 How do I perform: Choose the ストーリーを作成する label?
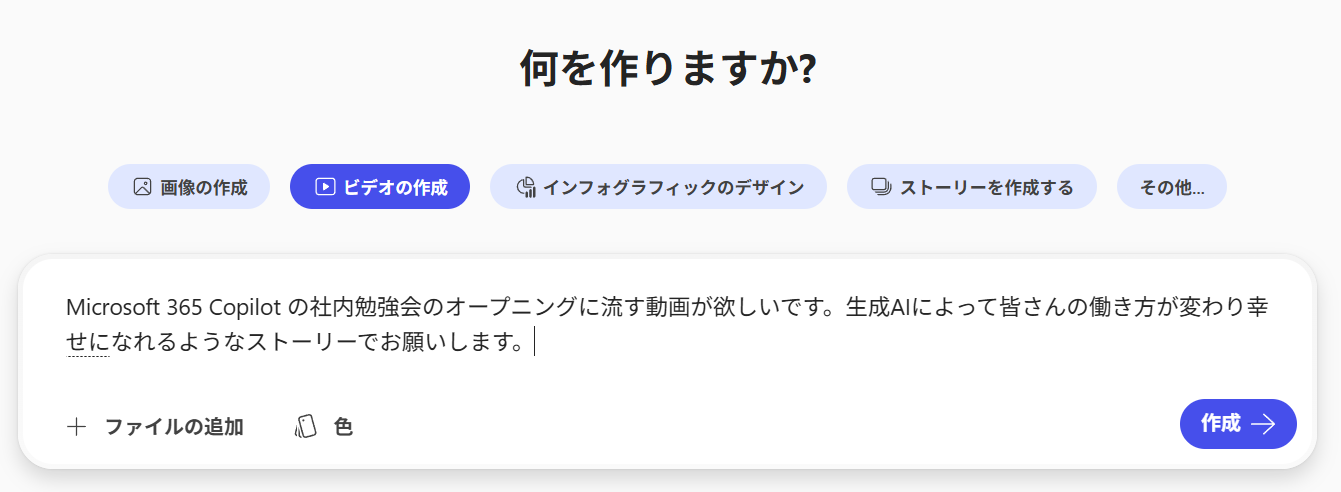pos(986,187)
